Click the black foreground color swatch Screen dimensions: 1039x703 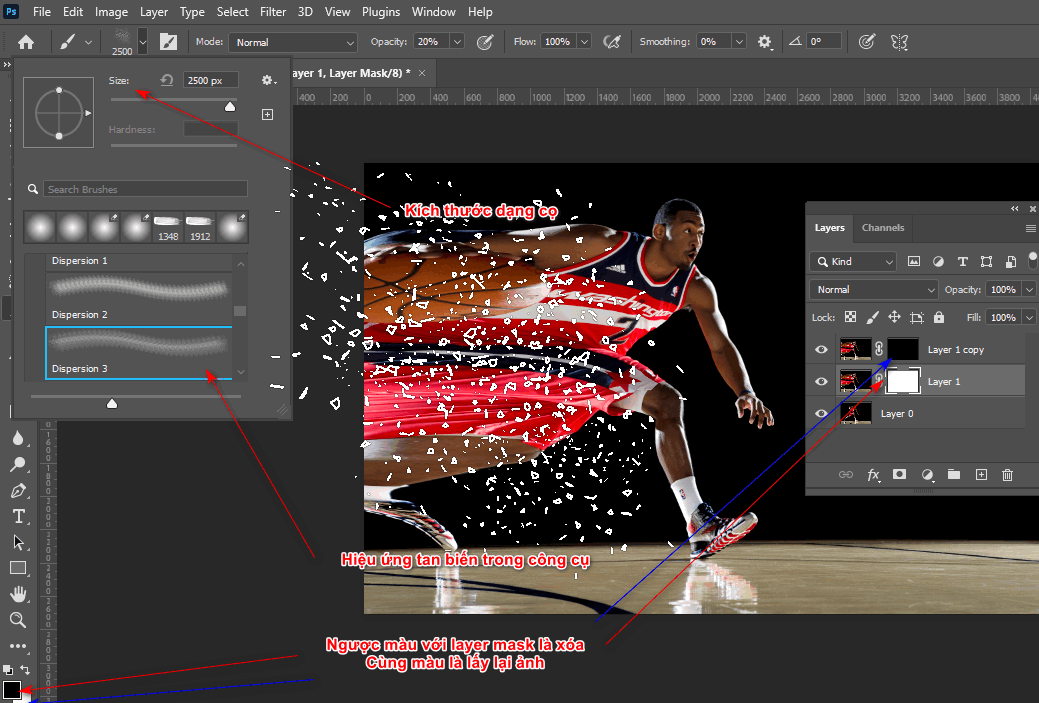11,690
